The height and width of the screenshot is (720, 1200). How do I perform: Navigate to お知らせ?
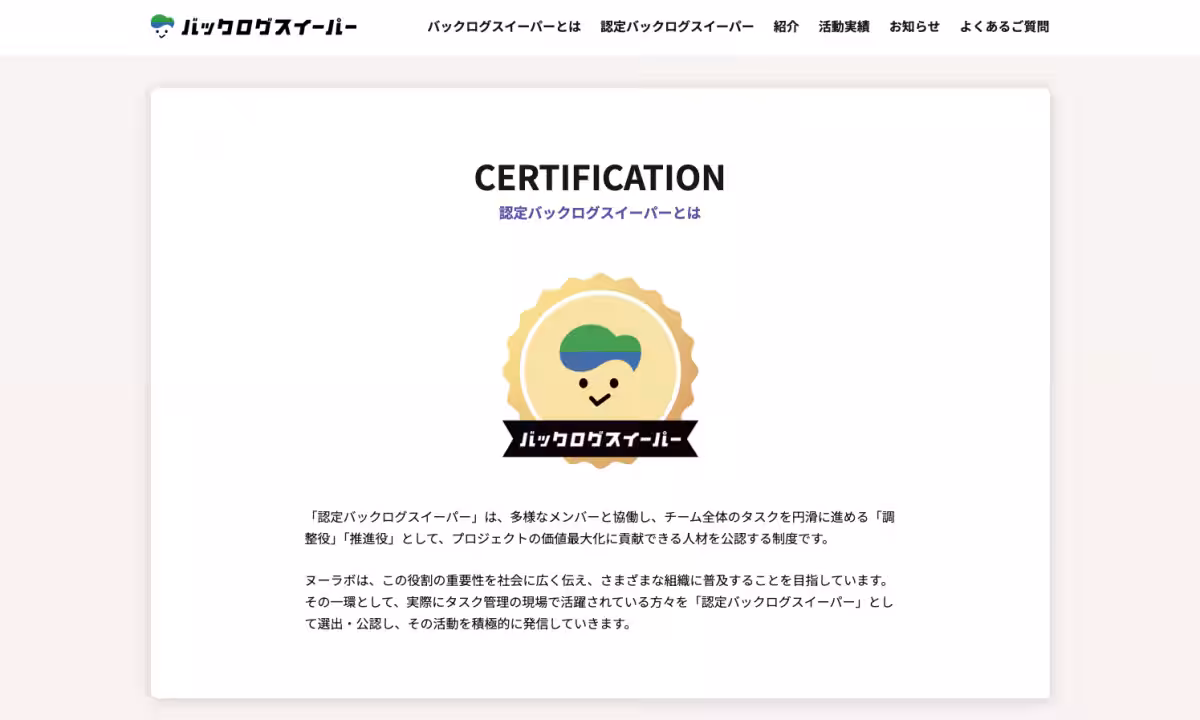point(914,27)
